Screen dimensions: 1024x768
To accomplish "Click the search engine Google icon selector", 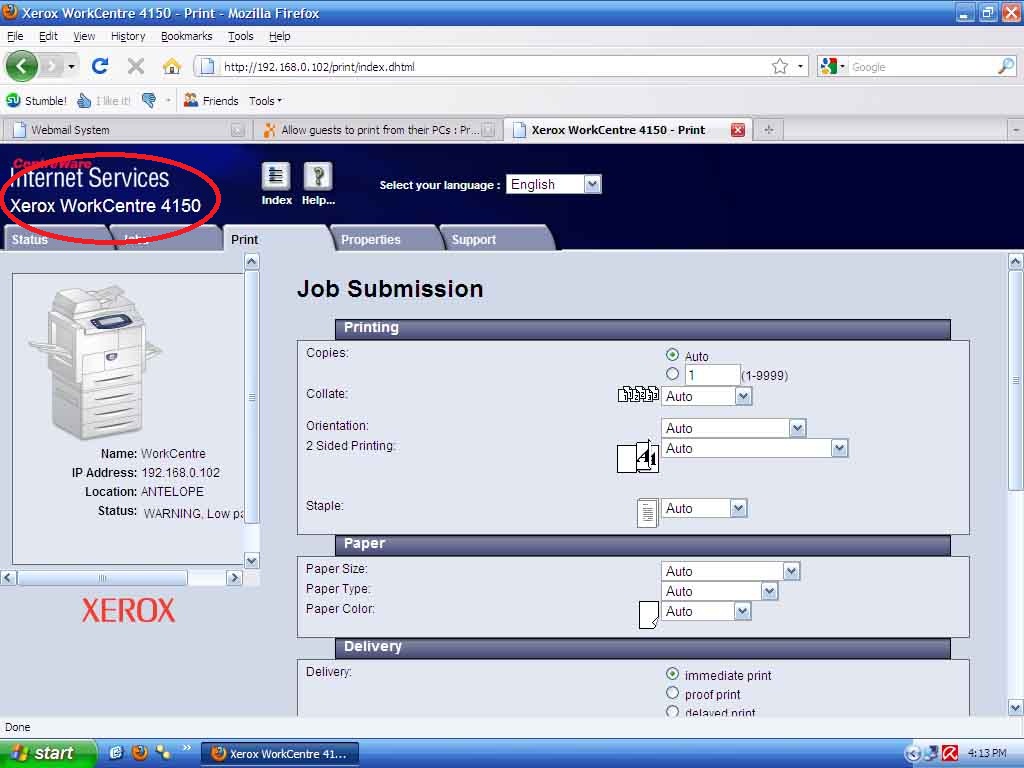I will 833,66.
